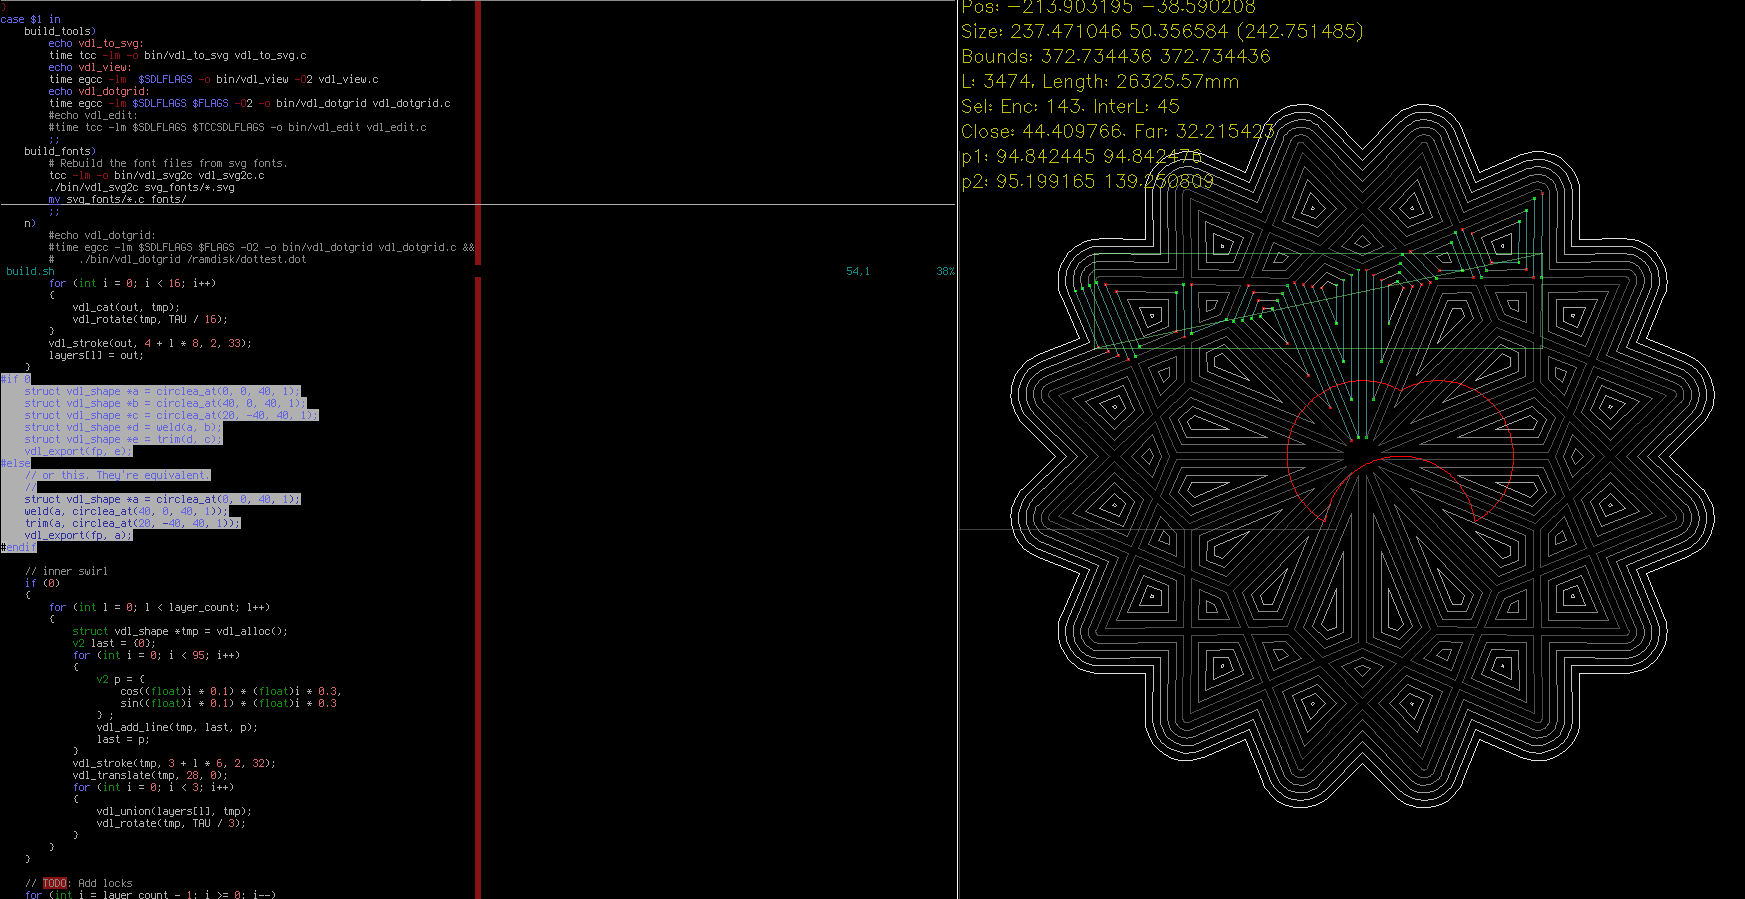Click the 'vdl_export(fp, a);' line

[x=78, y=535]
